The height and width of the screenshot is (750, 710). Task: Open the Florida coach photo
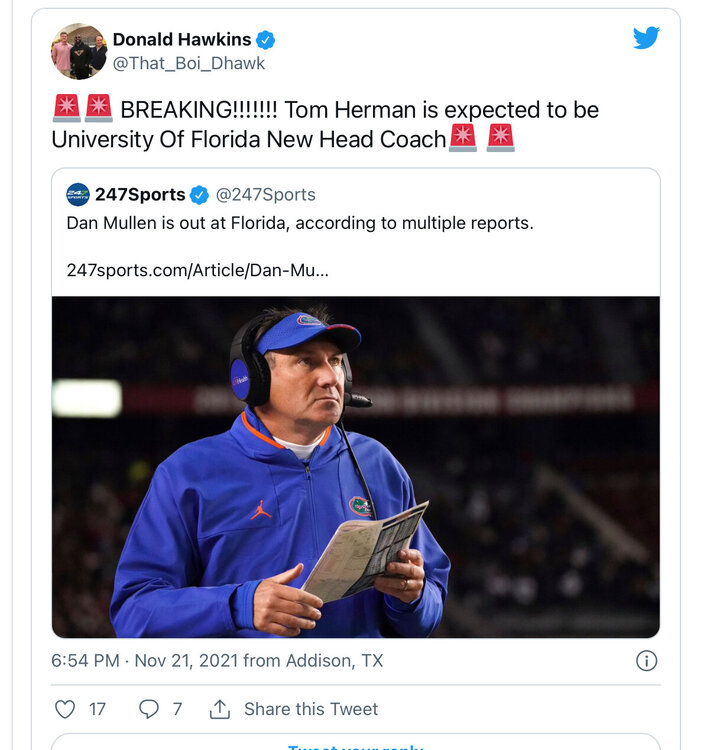[355, 466]
